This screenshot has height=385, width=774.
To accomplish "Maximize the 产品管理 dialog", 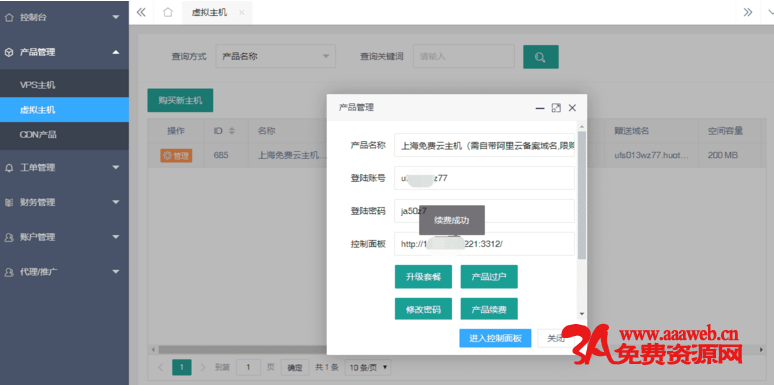I will pos(556,108).
